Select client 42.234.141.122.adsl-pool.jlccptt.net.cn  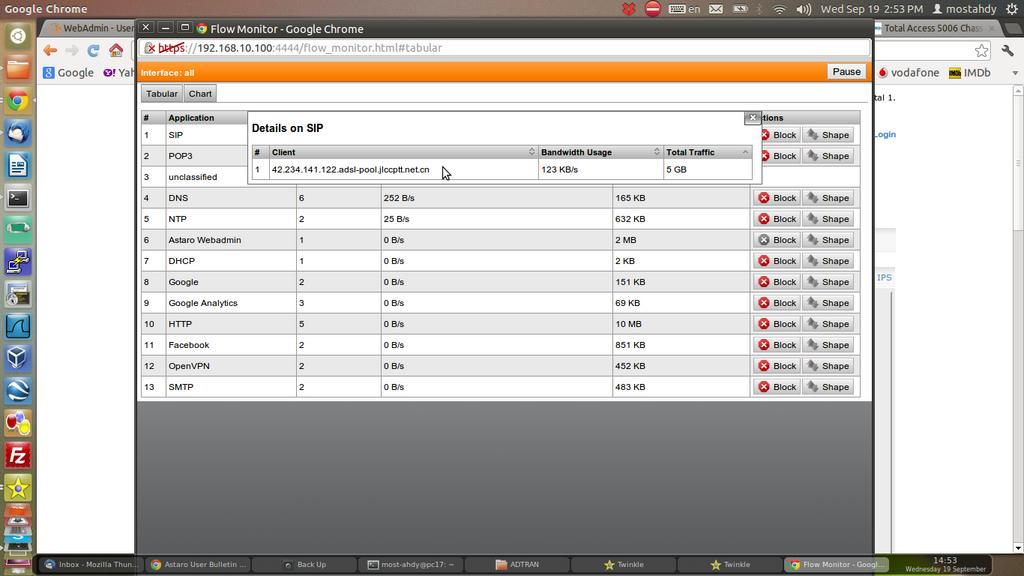point(351,170)
